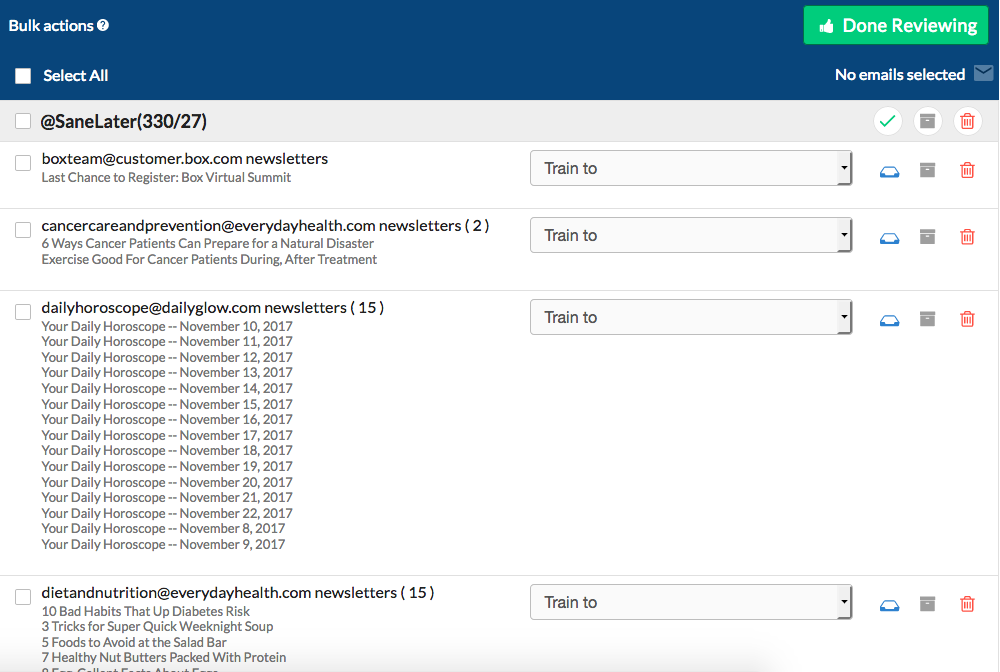Screen dimensions: 1000x672
Task: Archive dietandnutrition newsletters
Action: (927, 603)
